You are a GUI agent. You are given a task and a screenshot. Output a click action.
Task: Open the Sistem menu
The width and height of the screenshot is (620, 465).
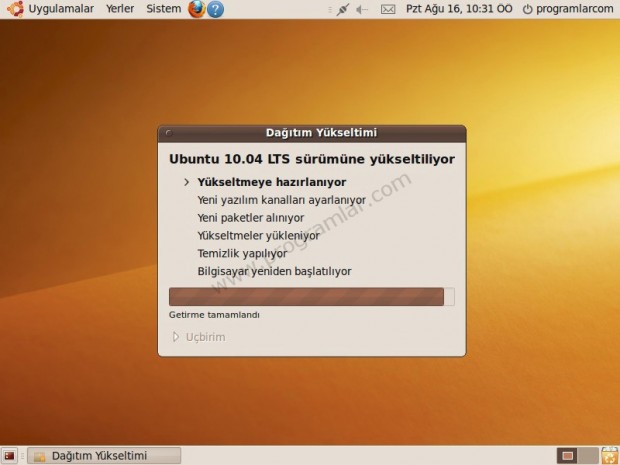(x=163, y=9)
